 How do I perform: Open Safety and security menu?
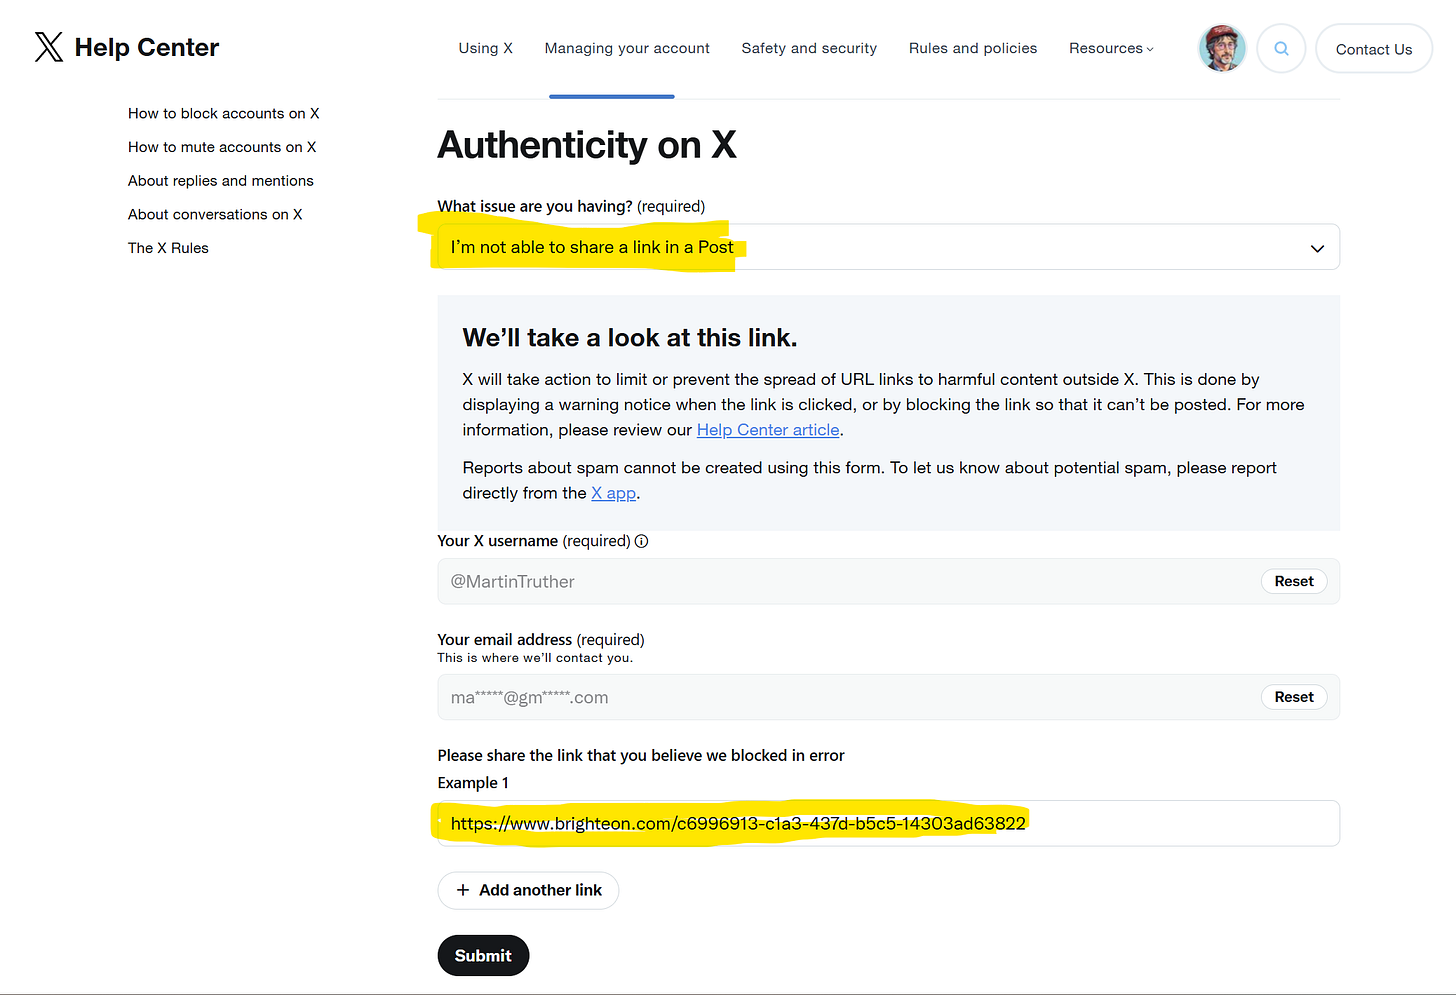pyautogui.click(x=809, y=48)
